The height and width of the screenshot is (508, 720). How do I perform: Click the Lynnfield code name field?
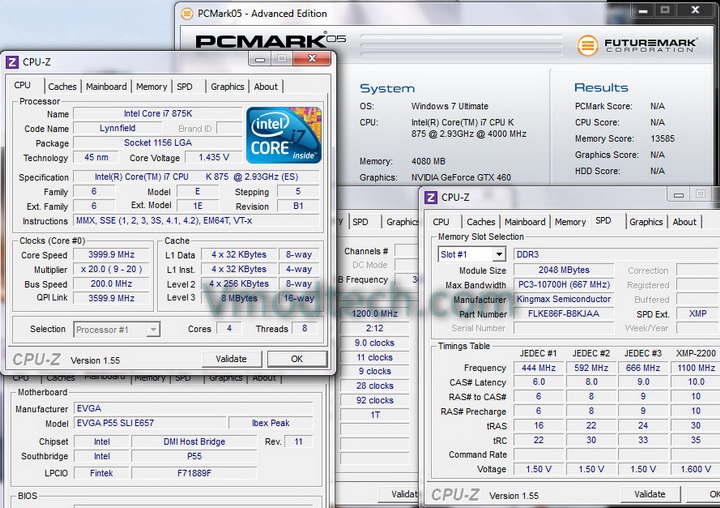[118, 128]
